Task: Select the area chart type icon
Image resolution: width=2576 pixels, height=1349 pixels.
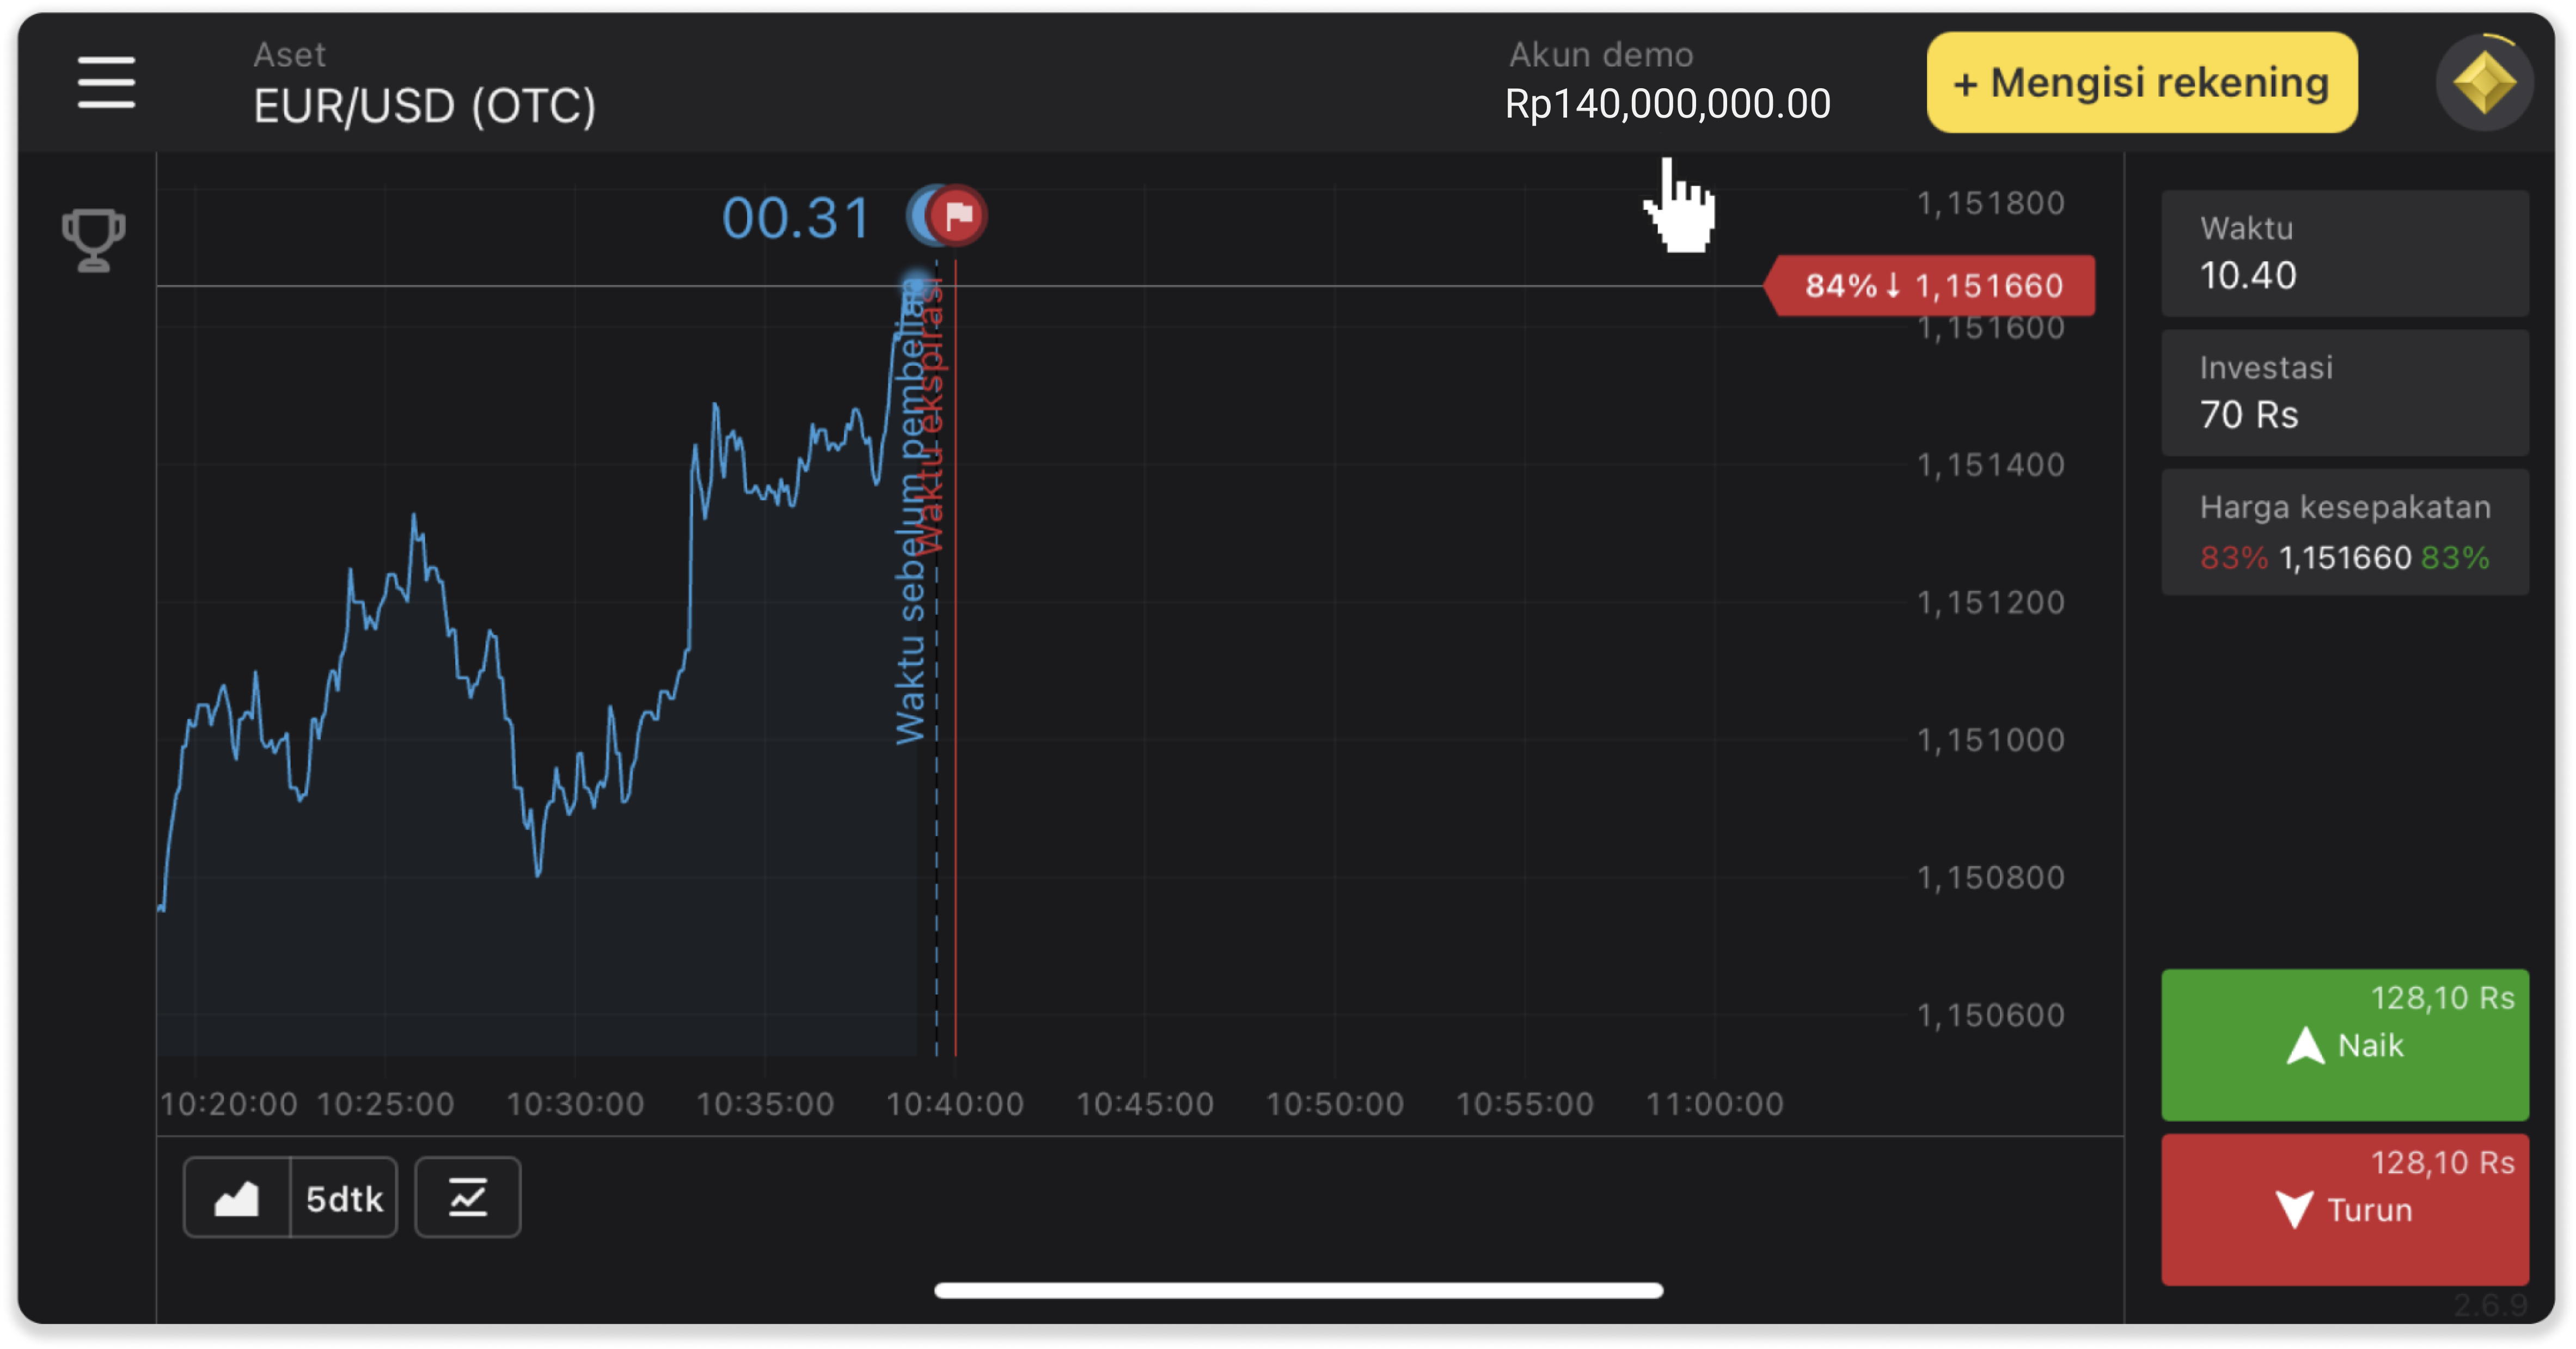Action: tap(237, 1198)
